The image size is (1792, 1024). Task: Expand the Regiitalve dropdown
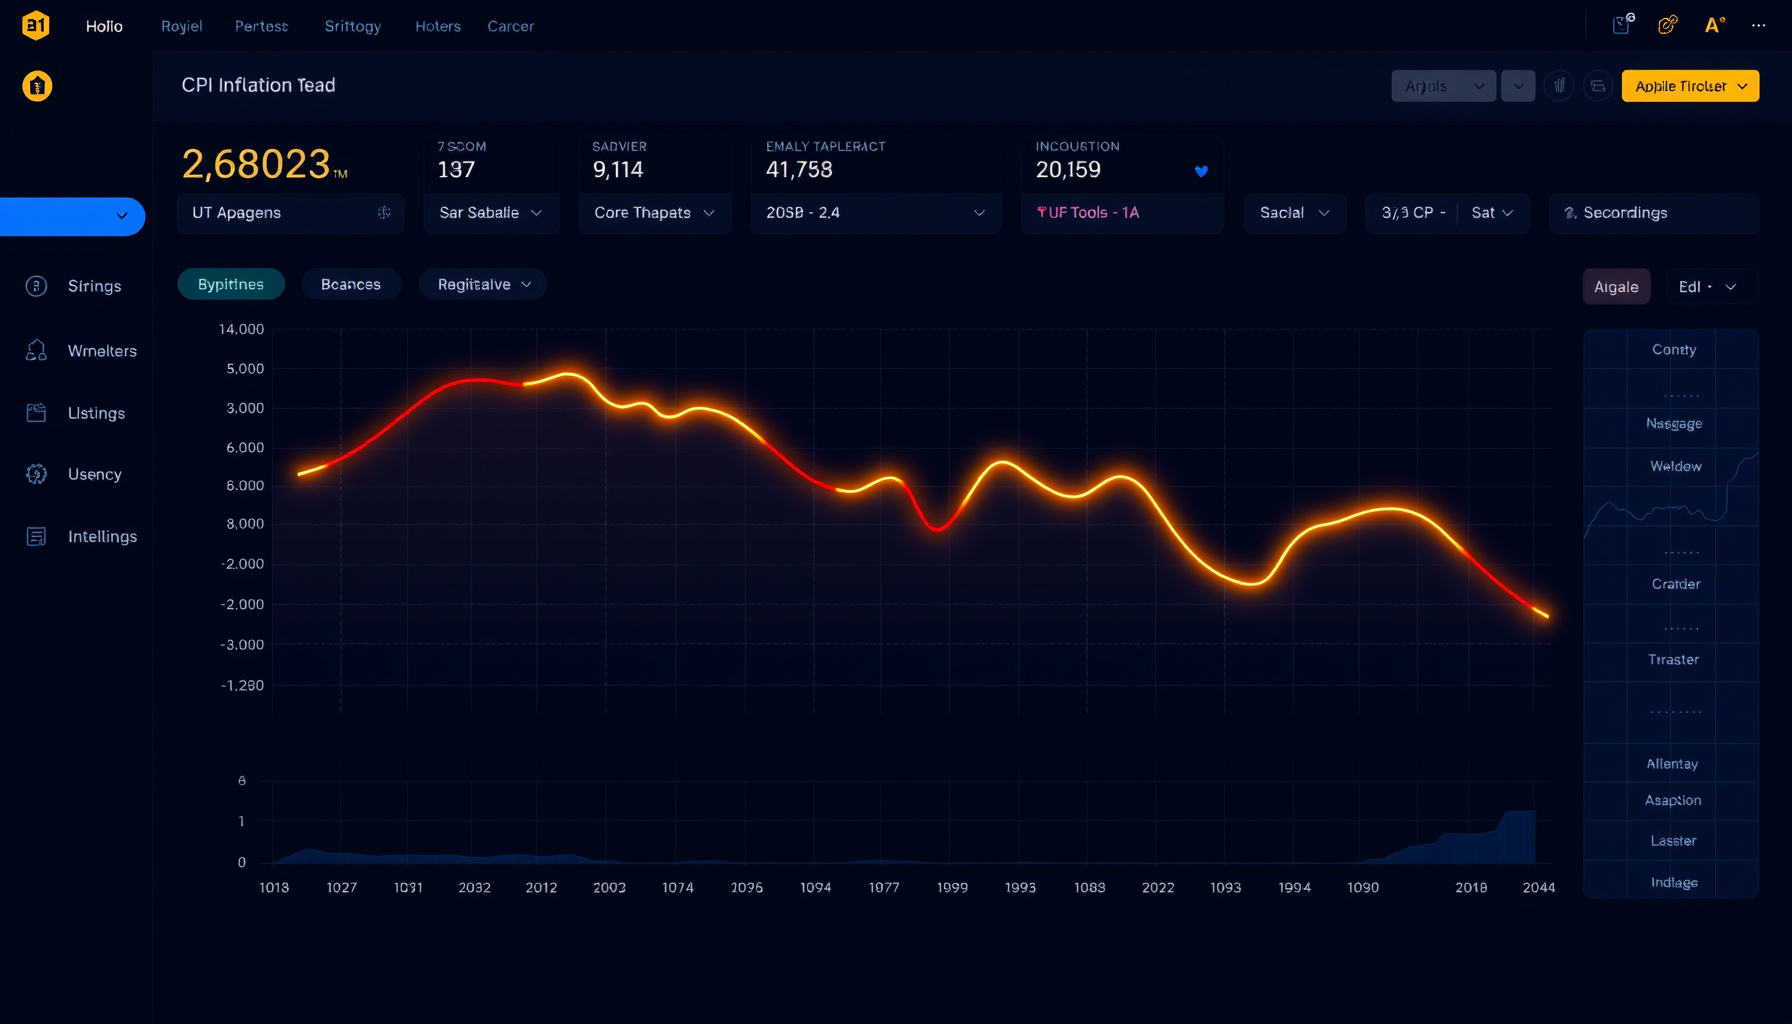click(483, 284)
